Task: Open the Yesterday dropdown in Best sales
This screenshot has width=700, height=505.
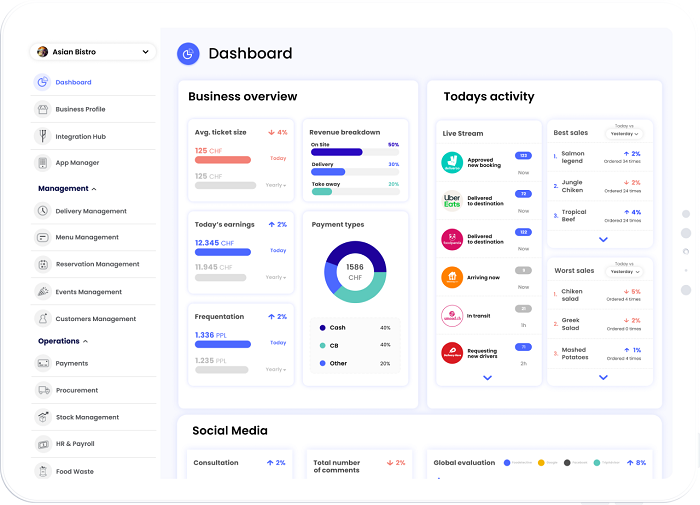Action: tap(624, 133)
